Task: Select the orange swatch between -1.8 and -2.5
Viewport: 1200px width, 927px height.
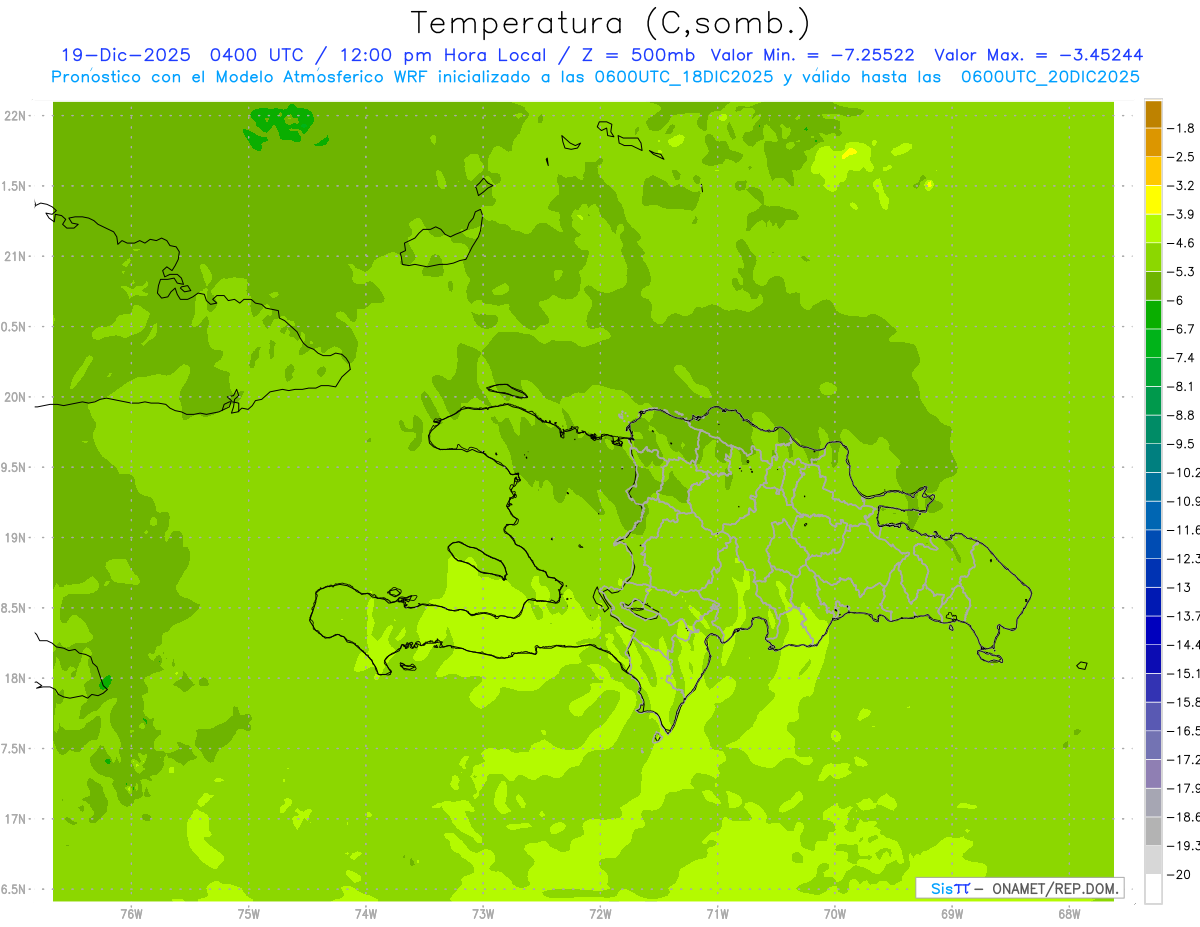Action: tap(1153, 143)
